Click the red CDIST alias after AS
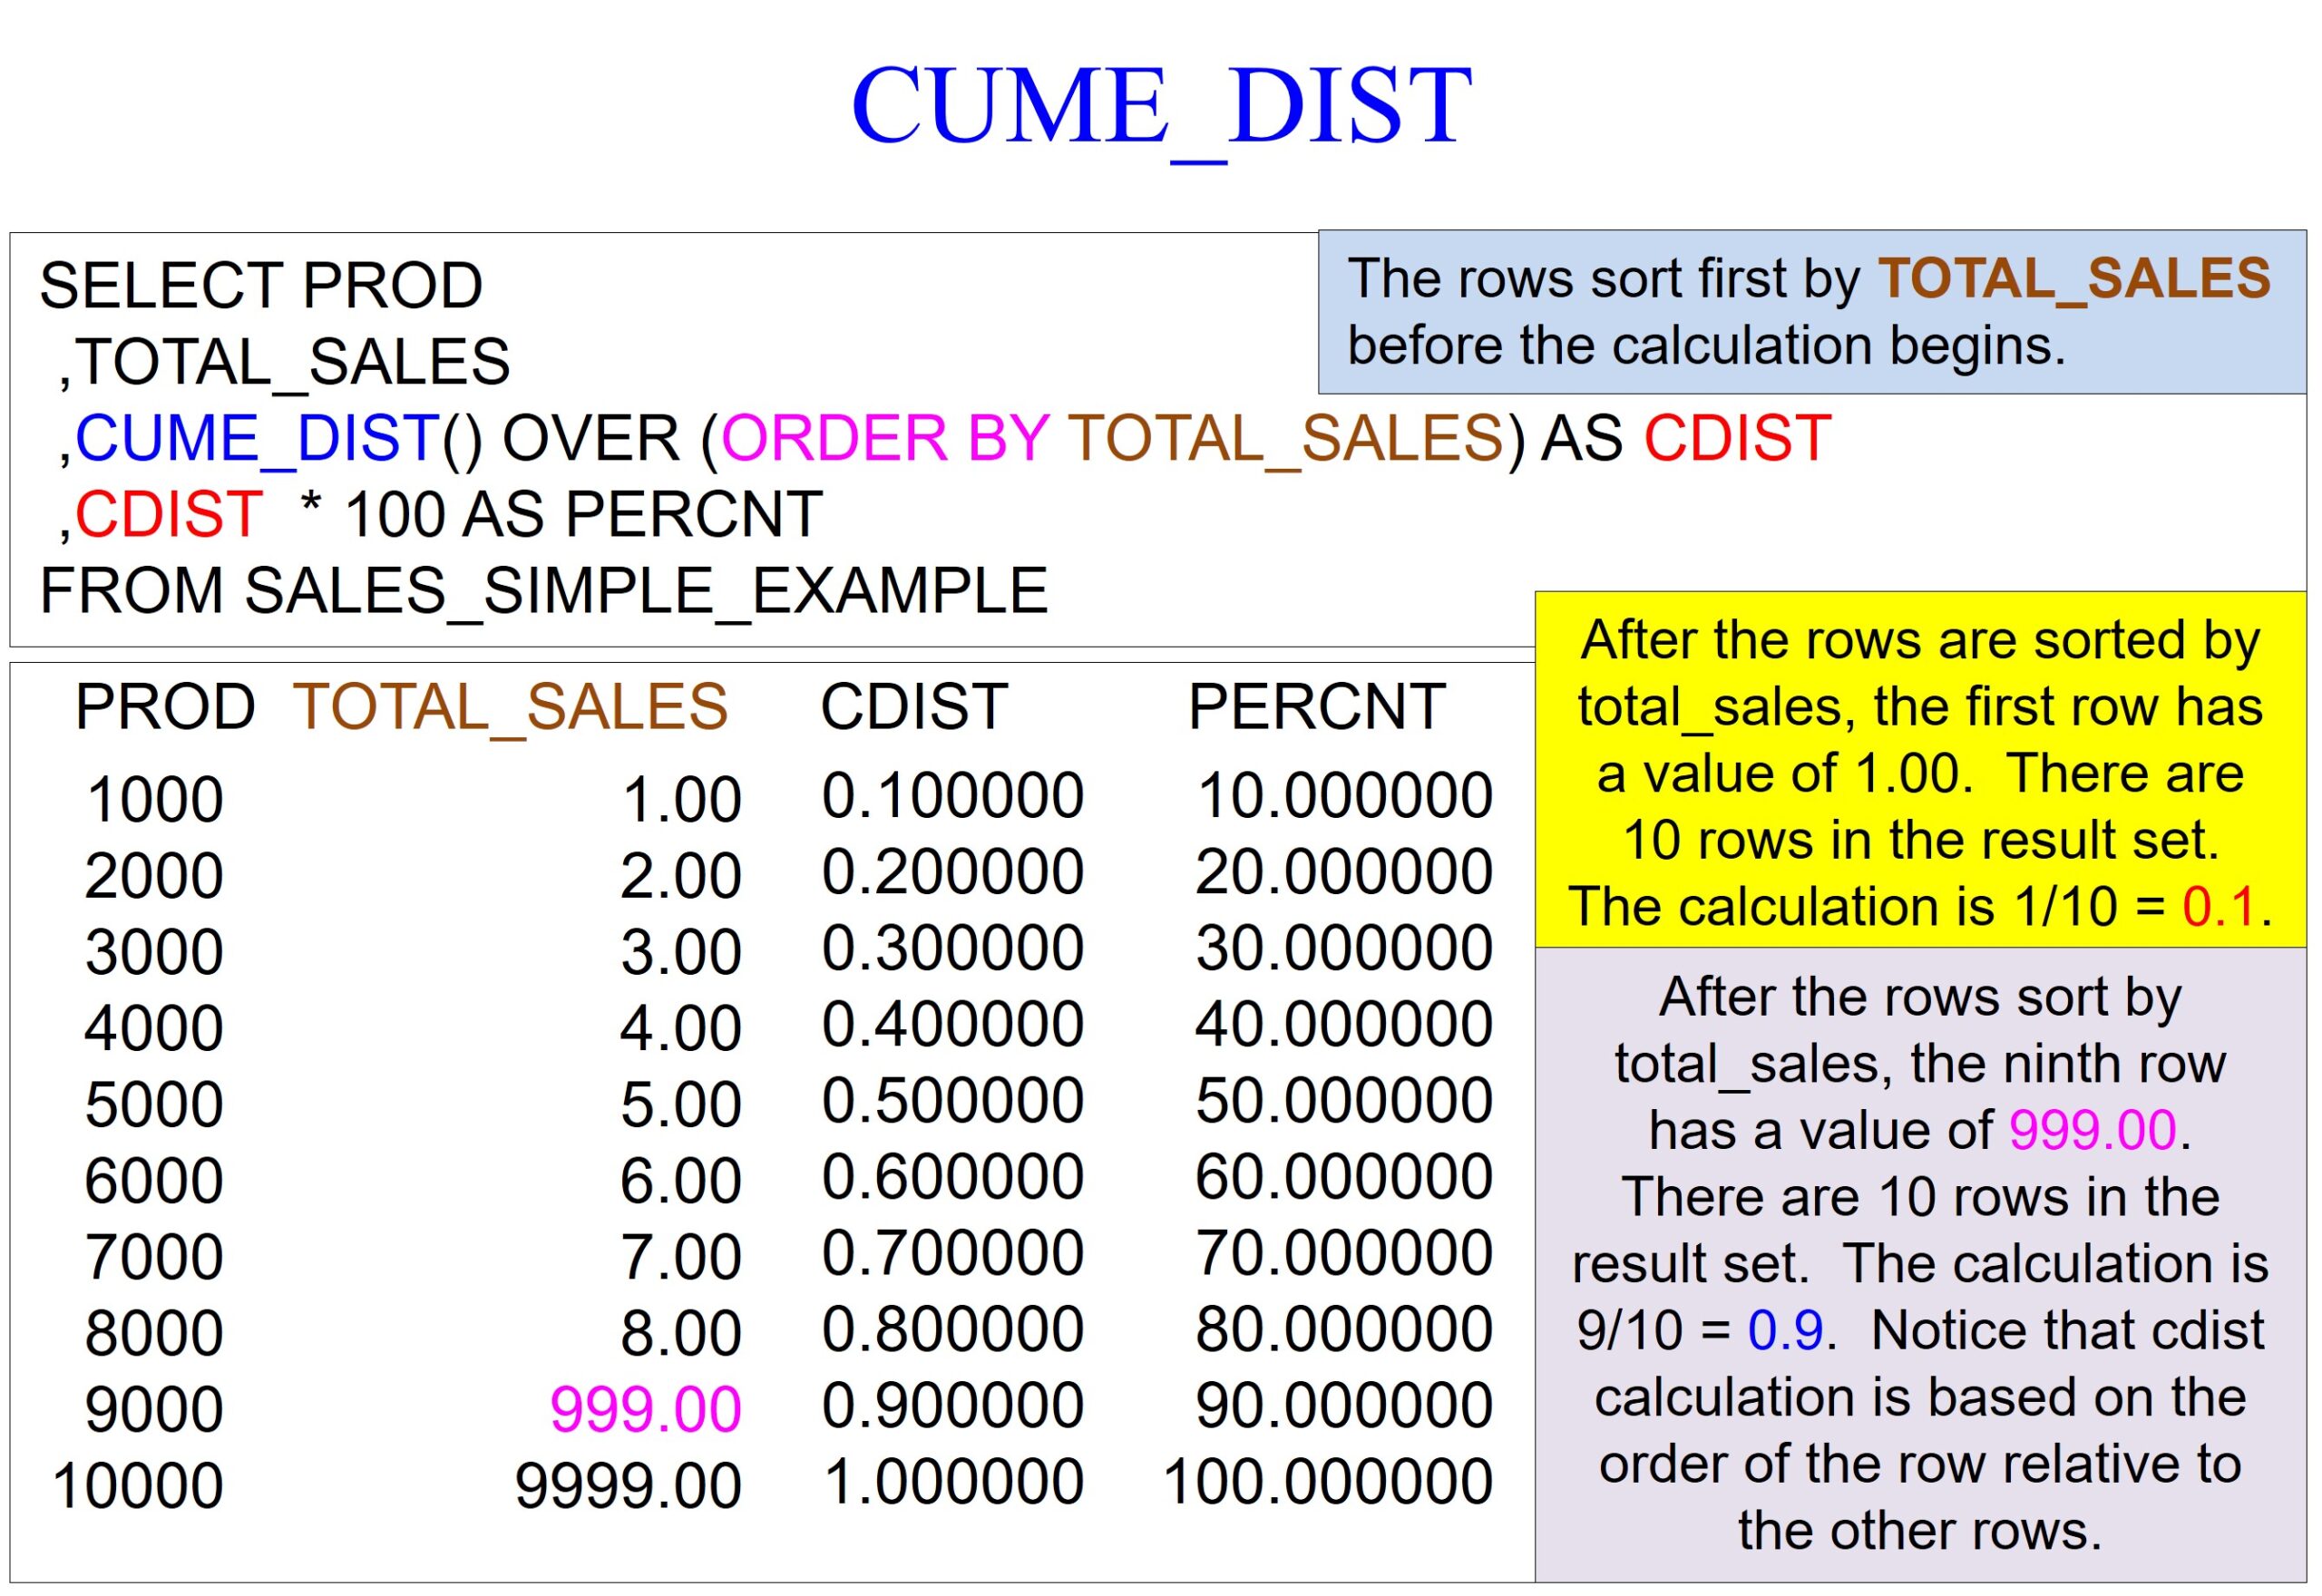 (x=1737, y=439)
